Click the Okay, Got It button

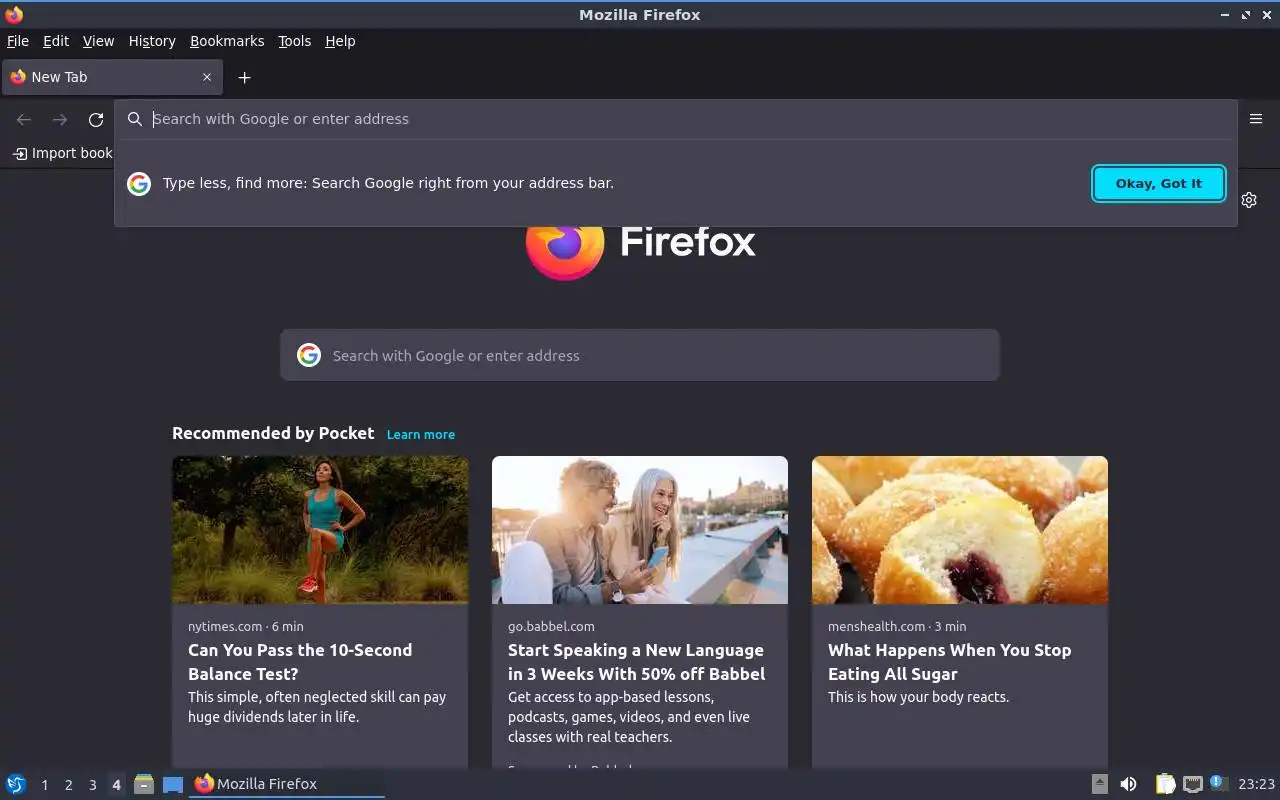pyautogui.click(x=1159, y=183)
